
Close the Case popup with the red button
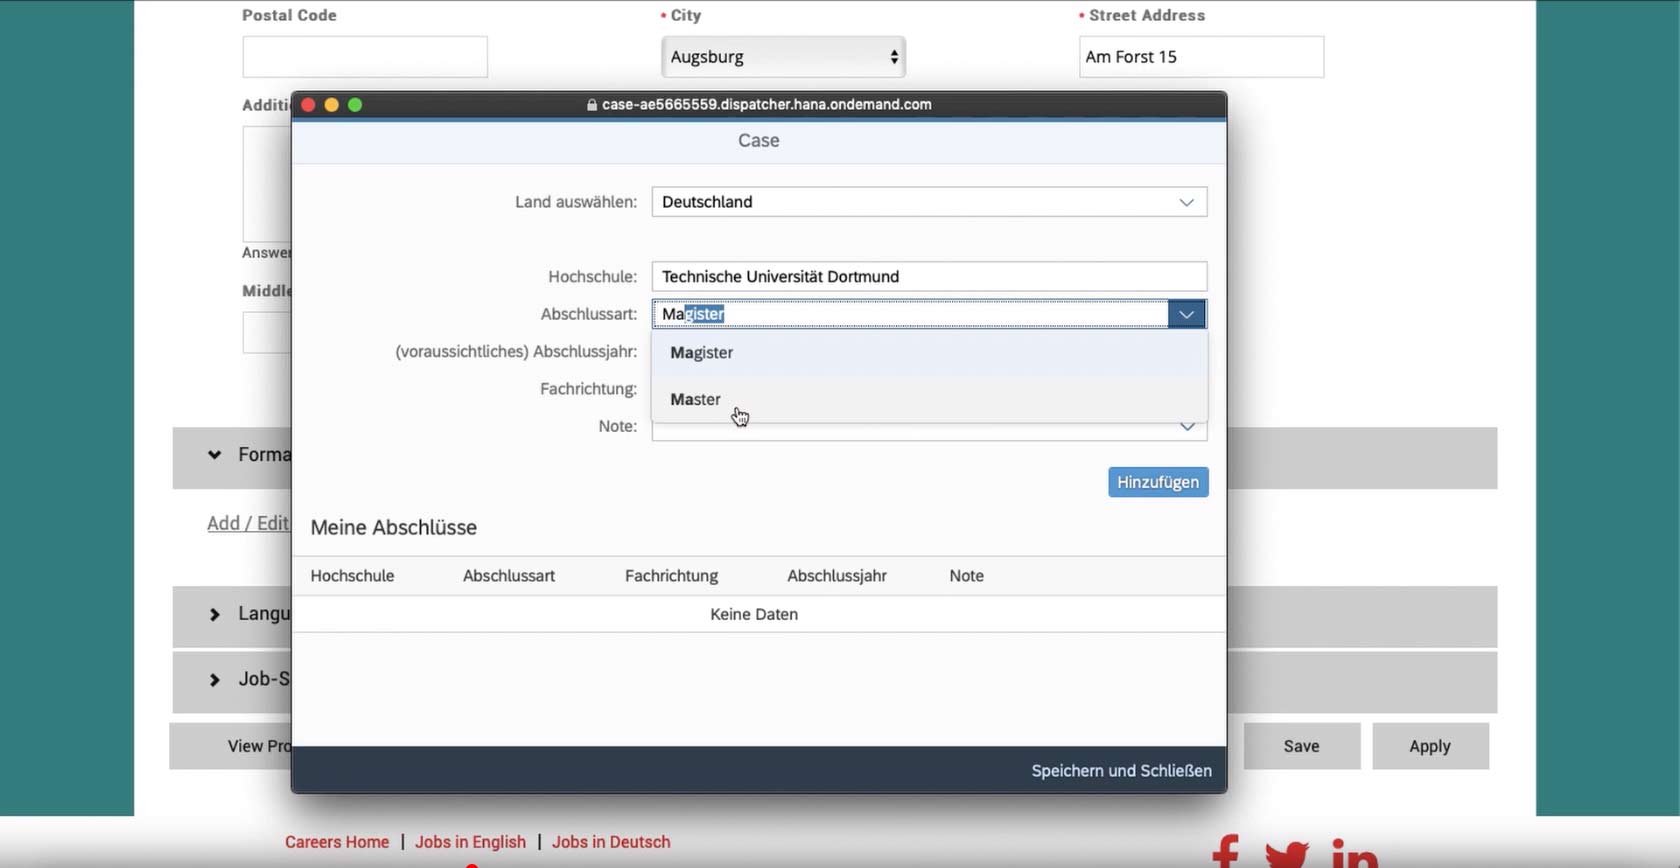pyautogui.click(x=308, y=104)
